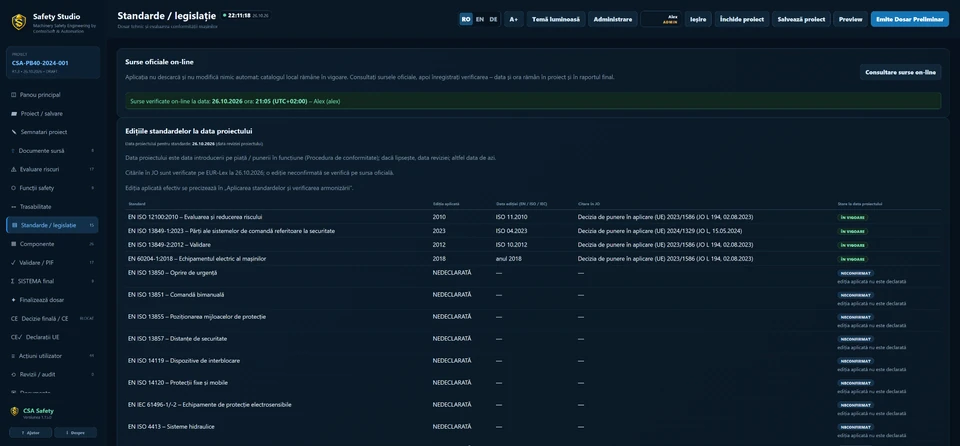This screenshot has width=960, height=446.
Task: Click Închide proiect button
Action: point(742,20)
